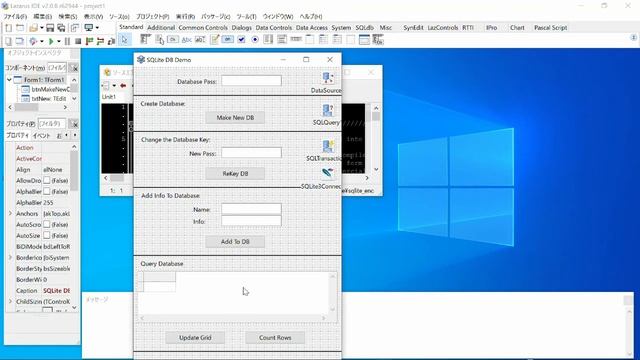Click the Open folder icon in main toolbar
Viewport: 640px width, 360px height.
(x=33, y=28)
